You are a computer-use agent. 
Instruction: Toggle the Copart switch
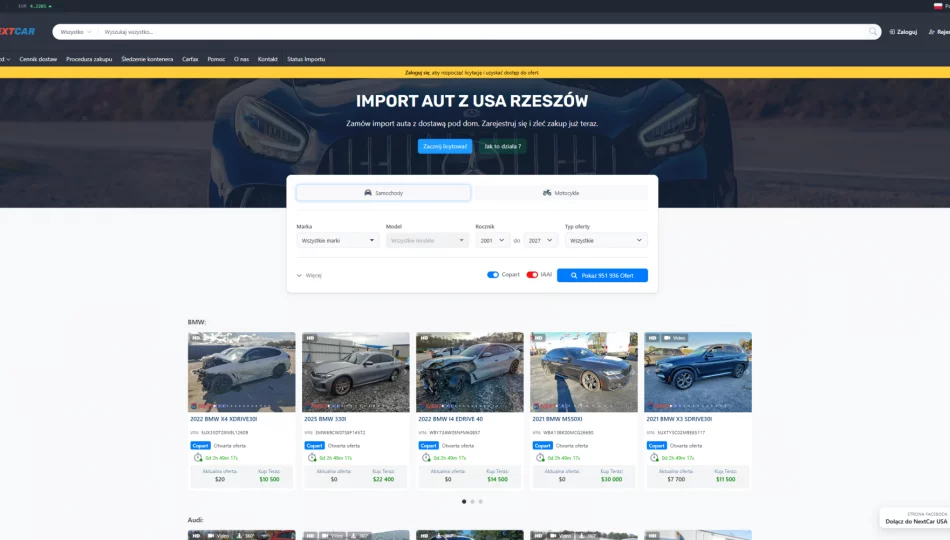pos(493,275)
